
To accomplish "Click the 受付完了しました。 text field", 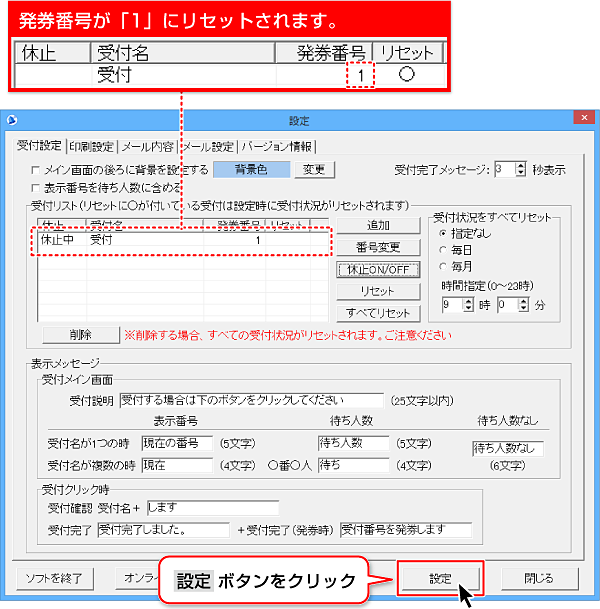I will pyautogui.click(x=163, y=530).
